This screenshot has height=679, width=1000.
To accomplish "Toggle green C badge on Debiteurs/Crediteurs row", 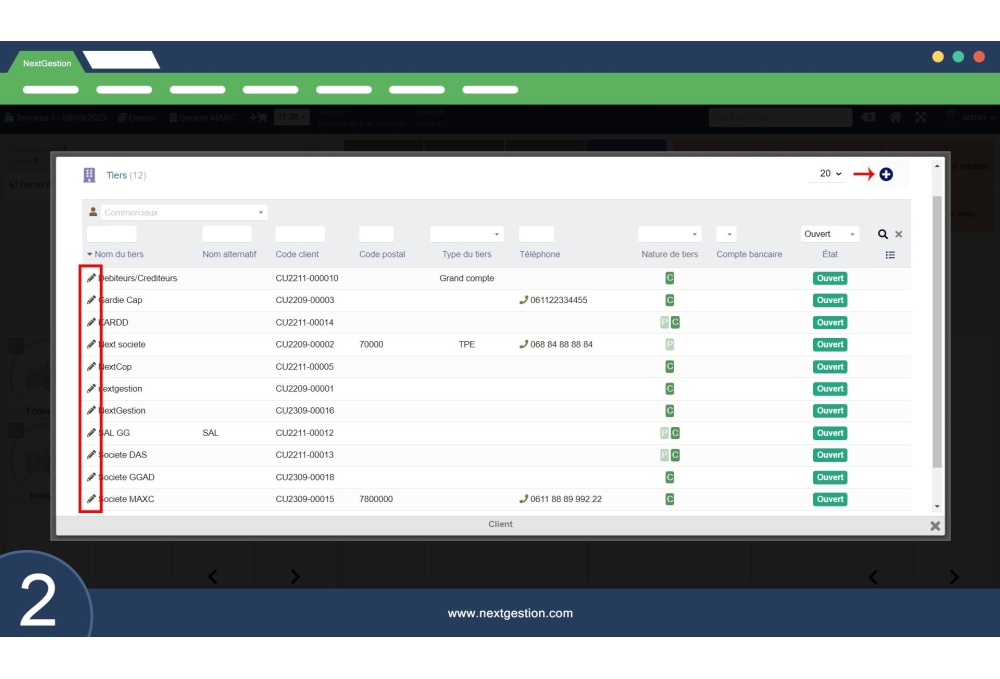I will (670, 278).
